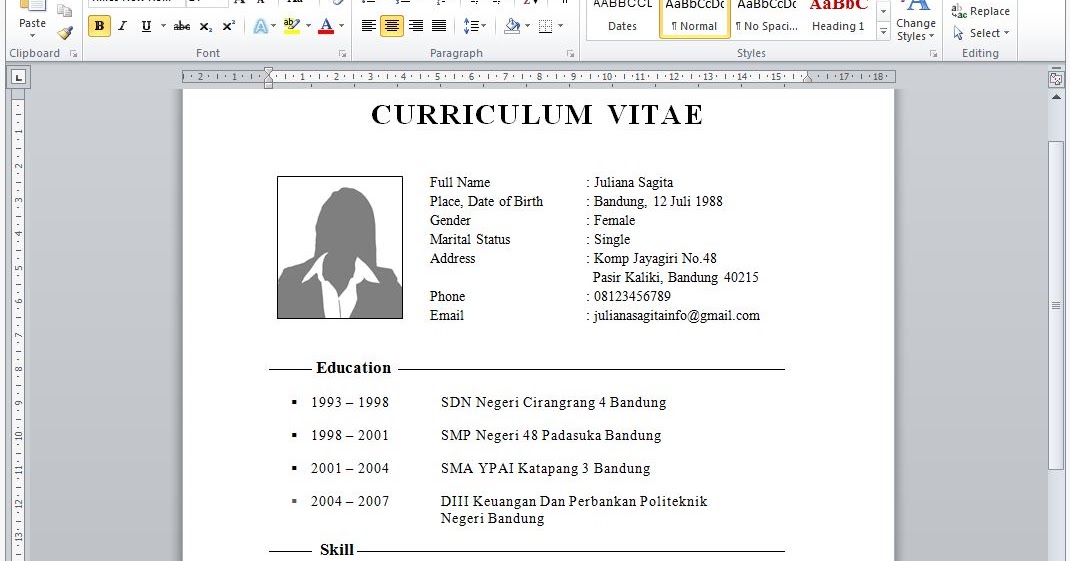Toggle Superscript formatting
This screenshot has width=1070, height=561.
229,26
